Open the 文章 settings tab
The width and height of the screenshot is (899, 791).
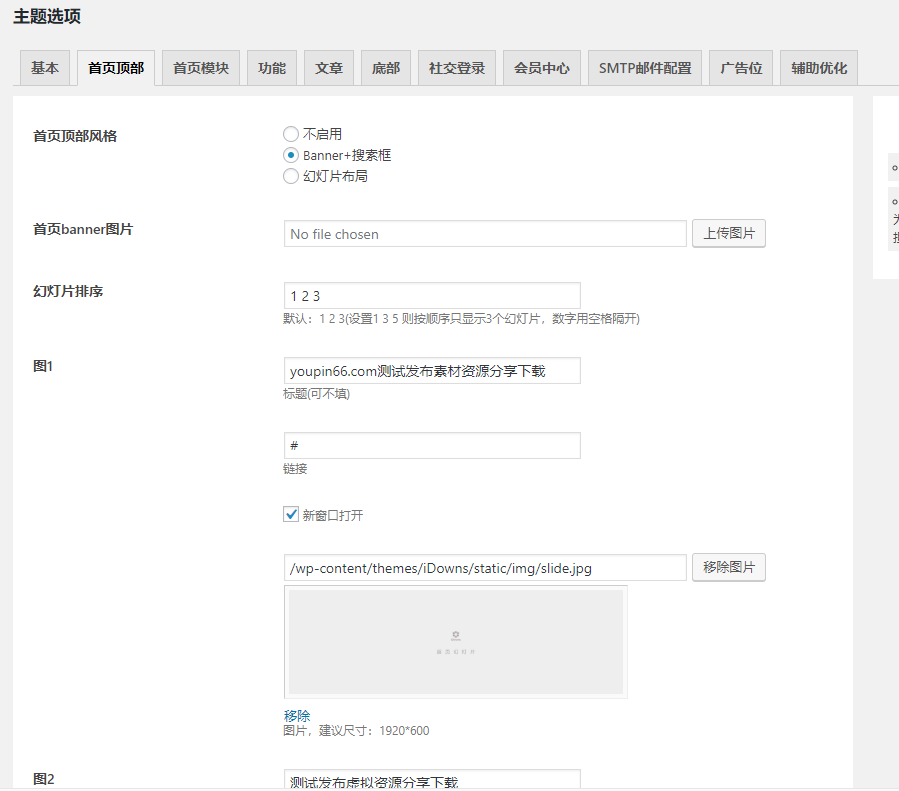(x=329, y=67)
